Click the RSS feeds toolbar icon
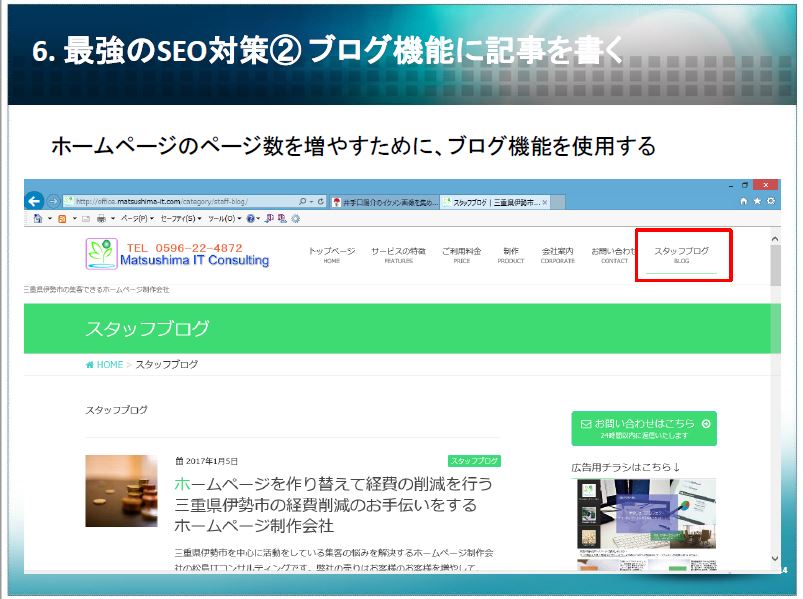This screenshot has width=803, height=599. 63,218
